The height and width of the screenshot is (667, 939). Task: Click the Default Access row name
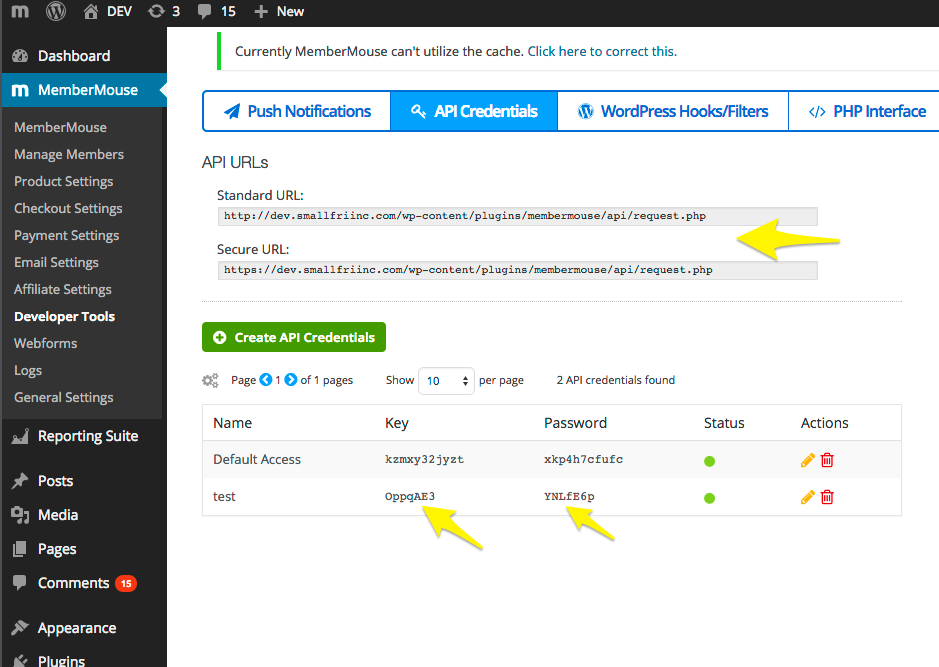[257, 459]
